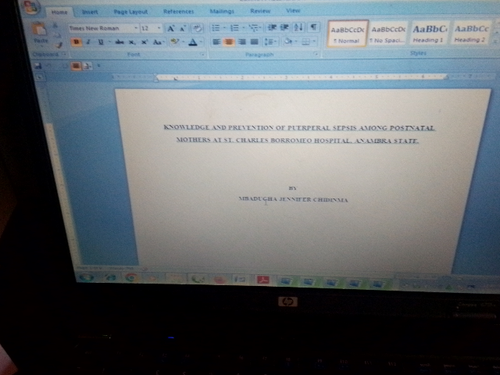
Task: Click the Subscript icon
Action: pyautogui.click(x=132, y=42)
